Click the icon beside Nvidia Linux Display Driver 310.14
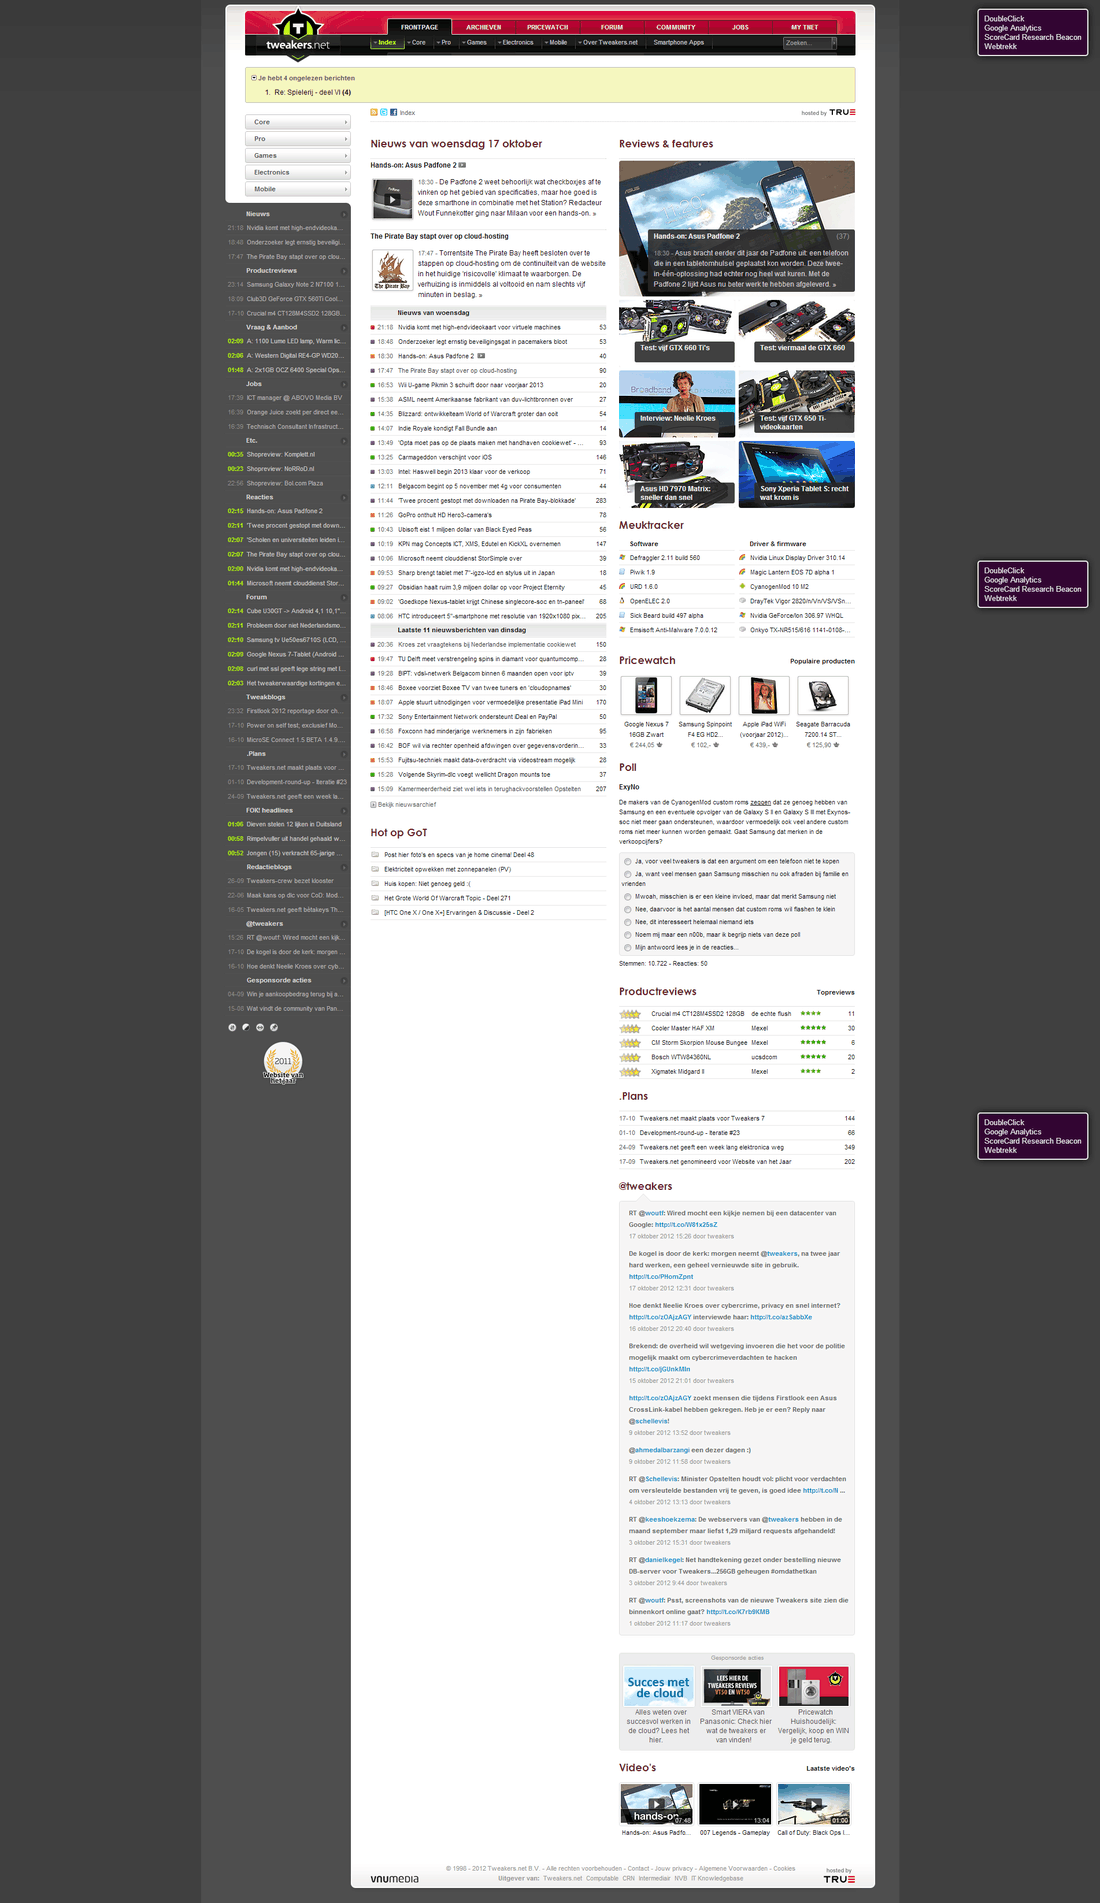Viewport: 1100px width, 1903px height. tap(742, 558)
